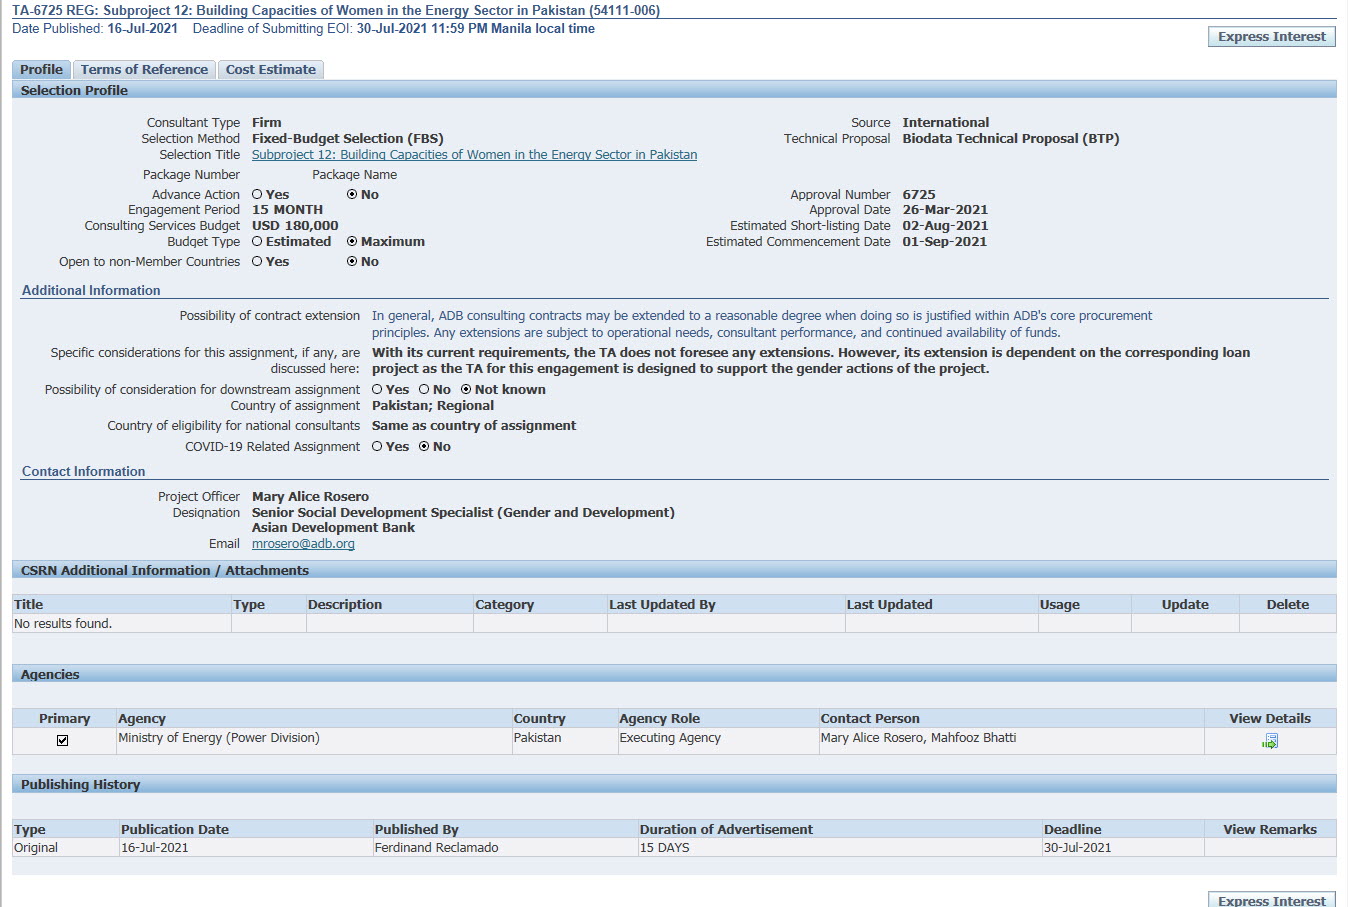Select No for Advance Action
This screenshot has width=1348, height=907.
(352, 195)
